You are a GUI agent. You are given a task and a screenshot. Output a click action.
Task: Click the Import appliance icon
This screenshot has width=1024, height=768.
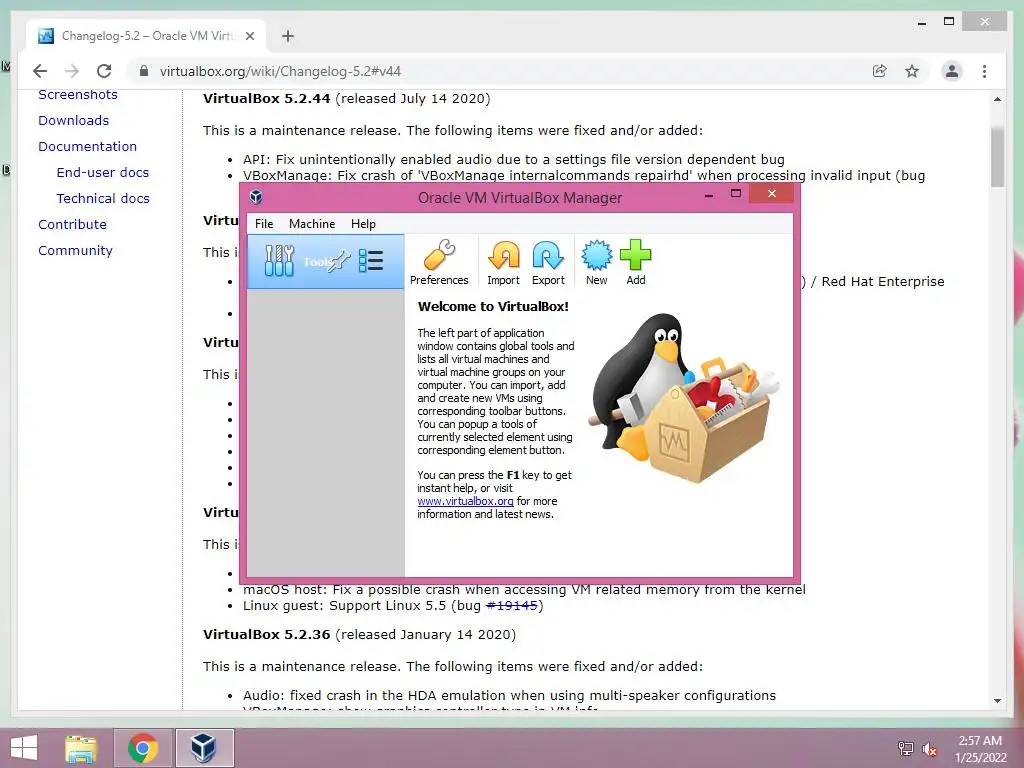(x=504, y=262)
